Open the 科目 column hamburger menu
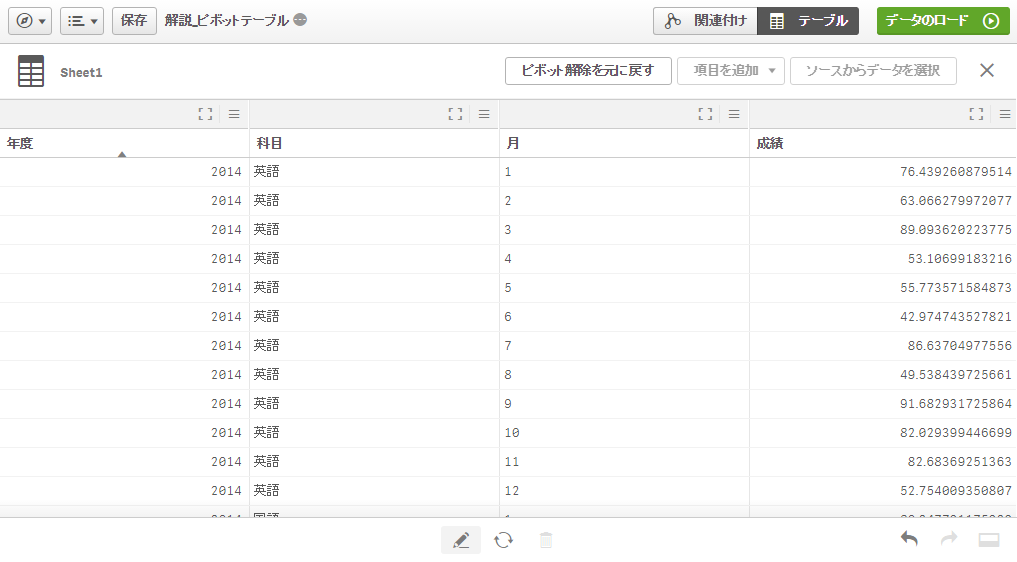The height and width of the screenshot is (562, 1017). [x=484, y=114]
